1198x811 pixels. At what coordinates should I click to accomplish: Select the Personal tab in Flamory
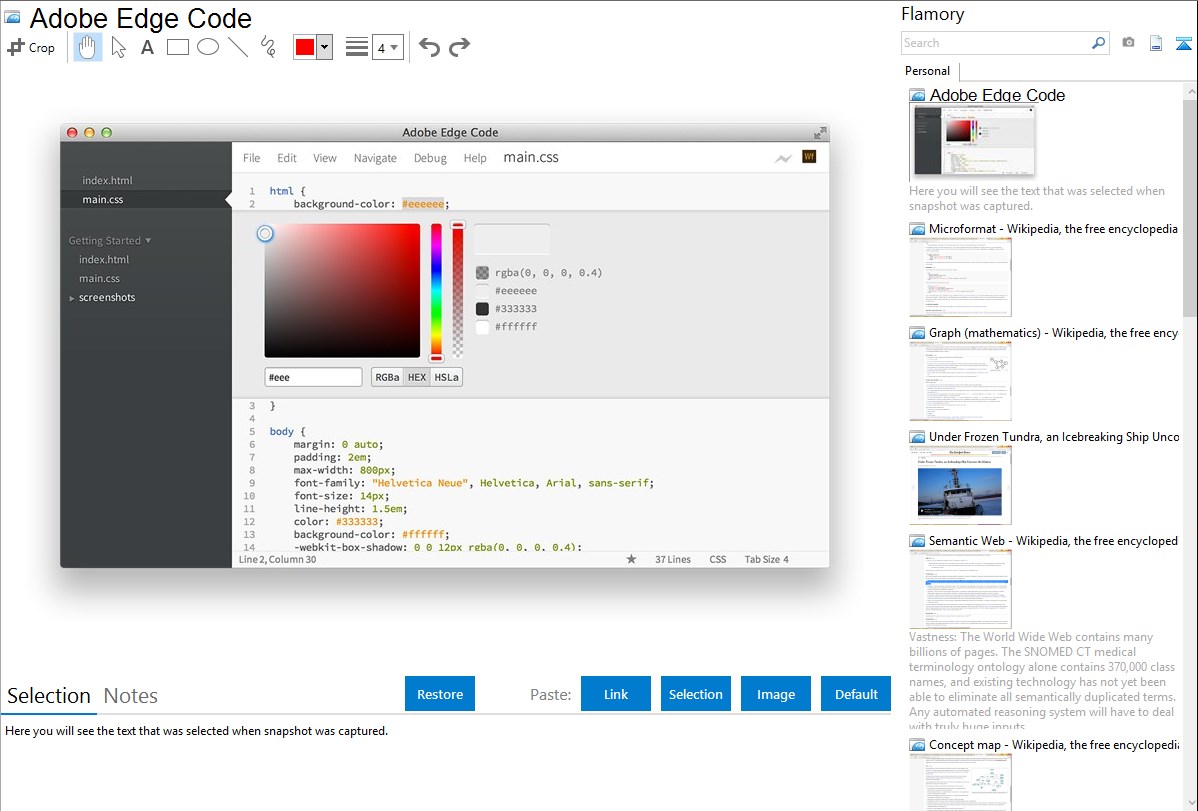click(x=928, y=71)
